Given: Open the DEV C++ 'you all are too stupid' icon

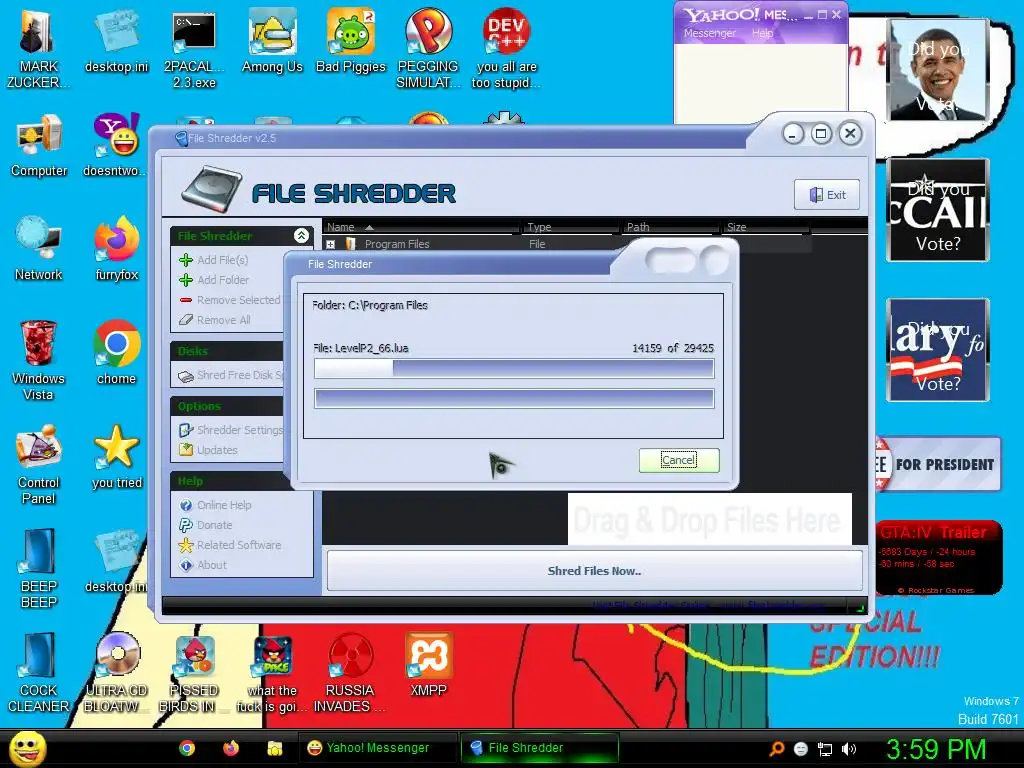Looking at the screenshot, I should (x=506, y=48).
